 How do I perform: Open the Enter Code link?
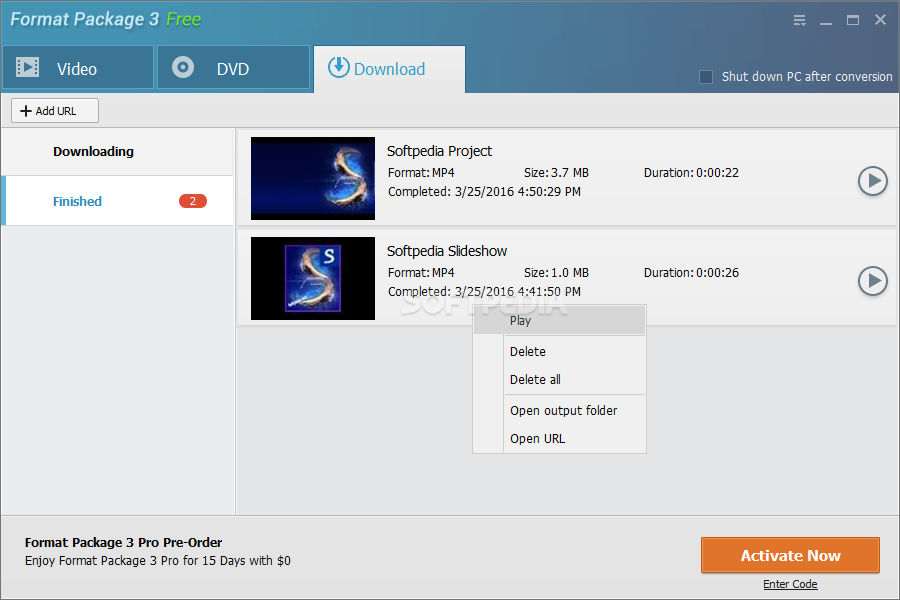tap(790, 584)
